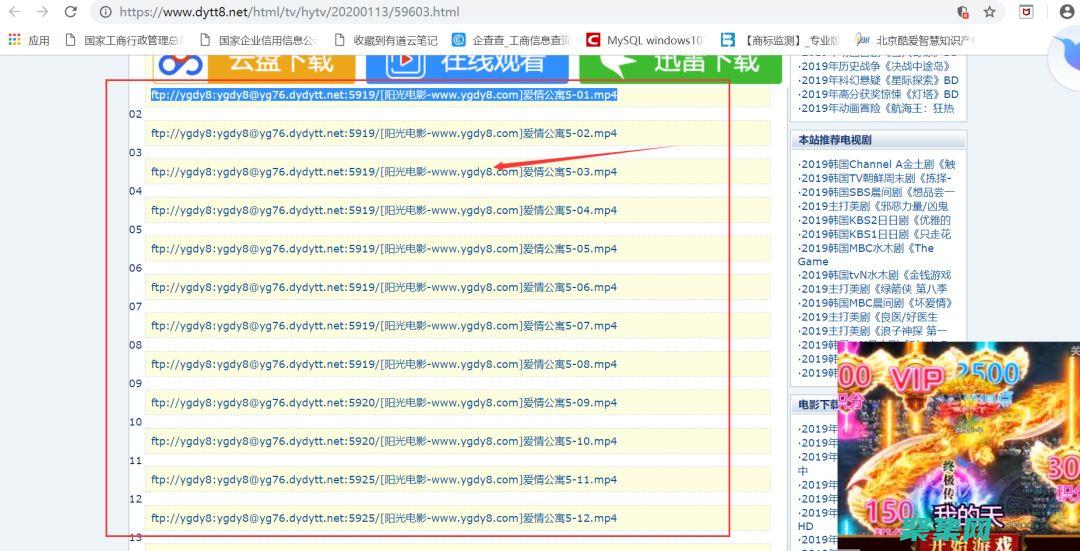
Task: Open 2019年高分获奖惊悚《灯塔》BD link
Action: pos(880,94)
